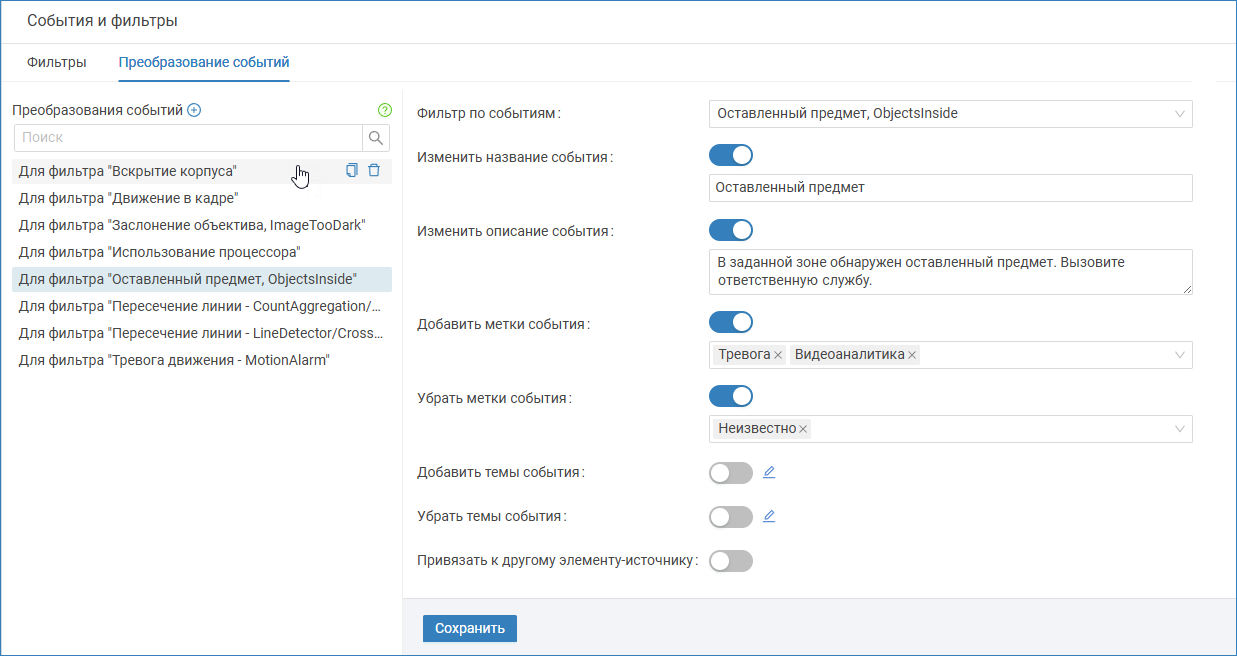
Task: Click the add event transformation plus icon
Action: [x=194, y=110]
